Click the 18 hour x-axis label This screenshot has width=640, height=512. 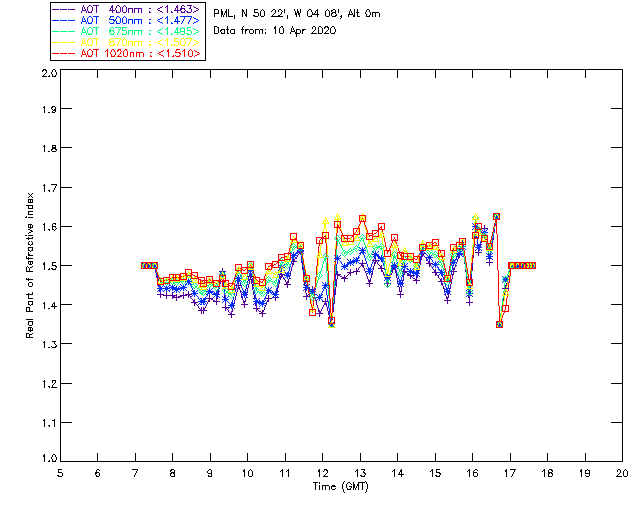click(547, 473)
